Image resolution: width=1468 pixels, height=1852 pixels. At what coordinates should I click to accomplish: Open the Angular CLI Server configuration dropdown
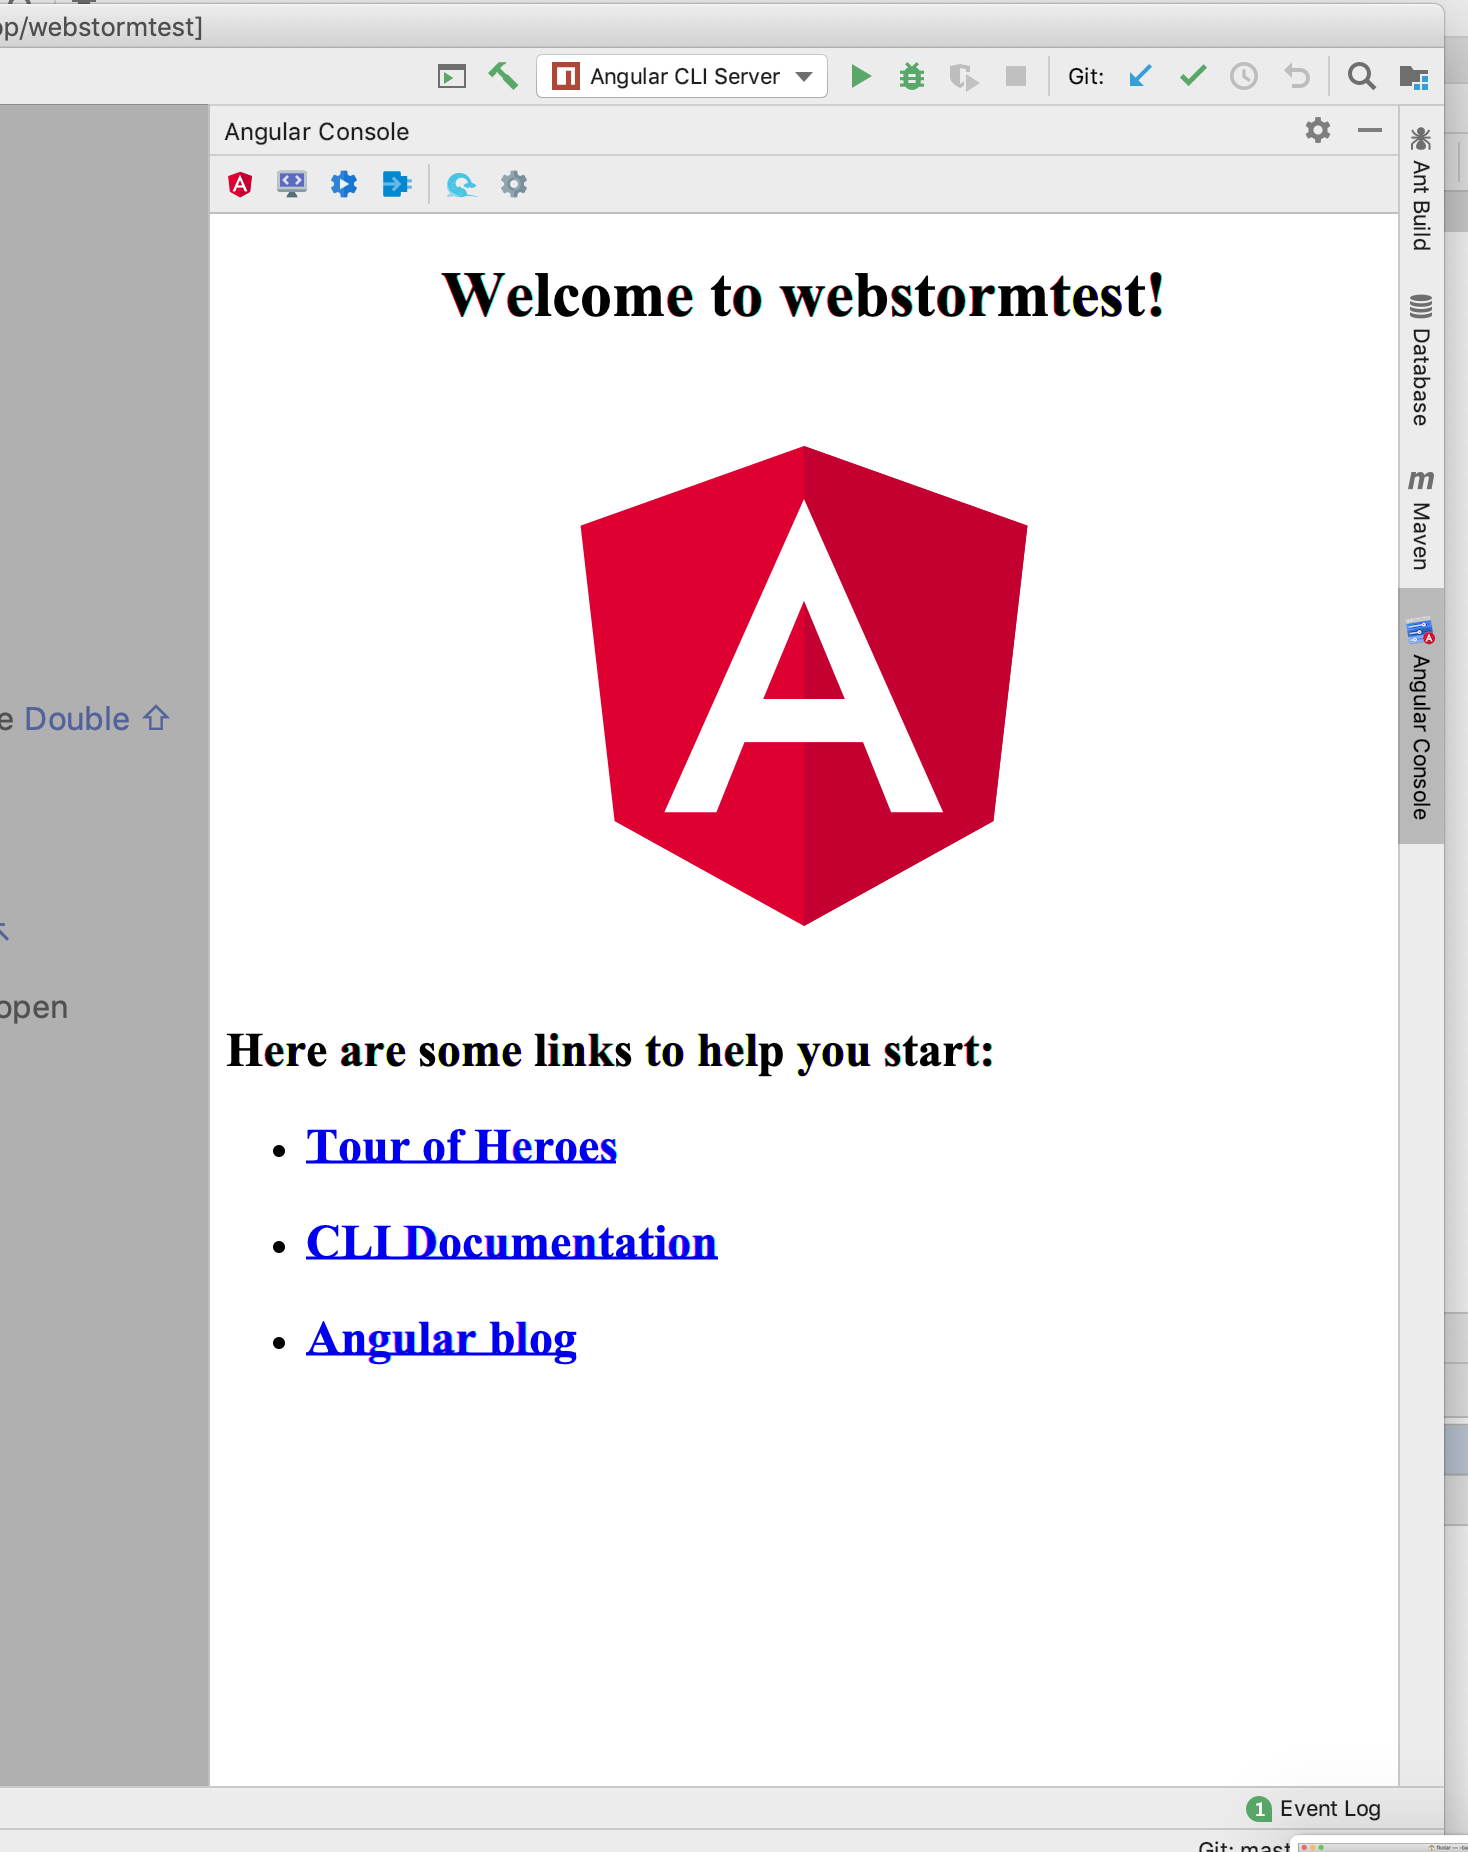(682, 76)
